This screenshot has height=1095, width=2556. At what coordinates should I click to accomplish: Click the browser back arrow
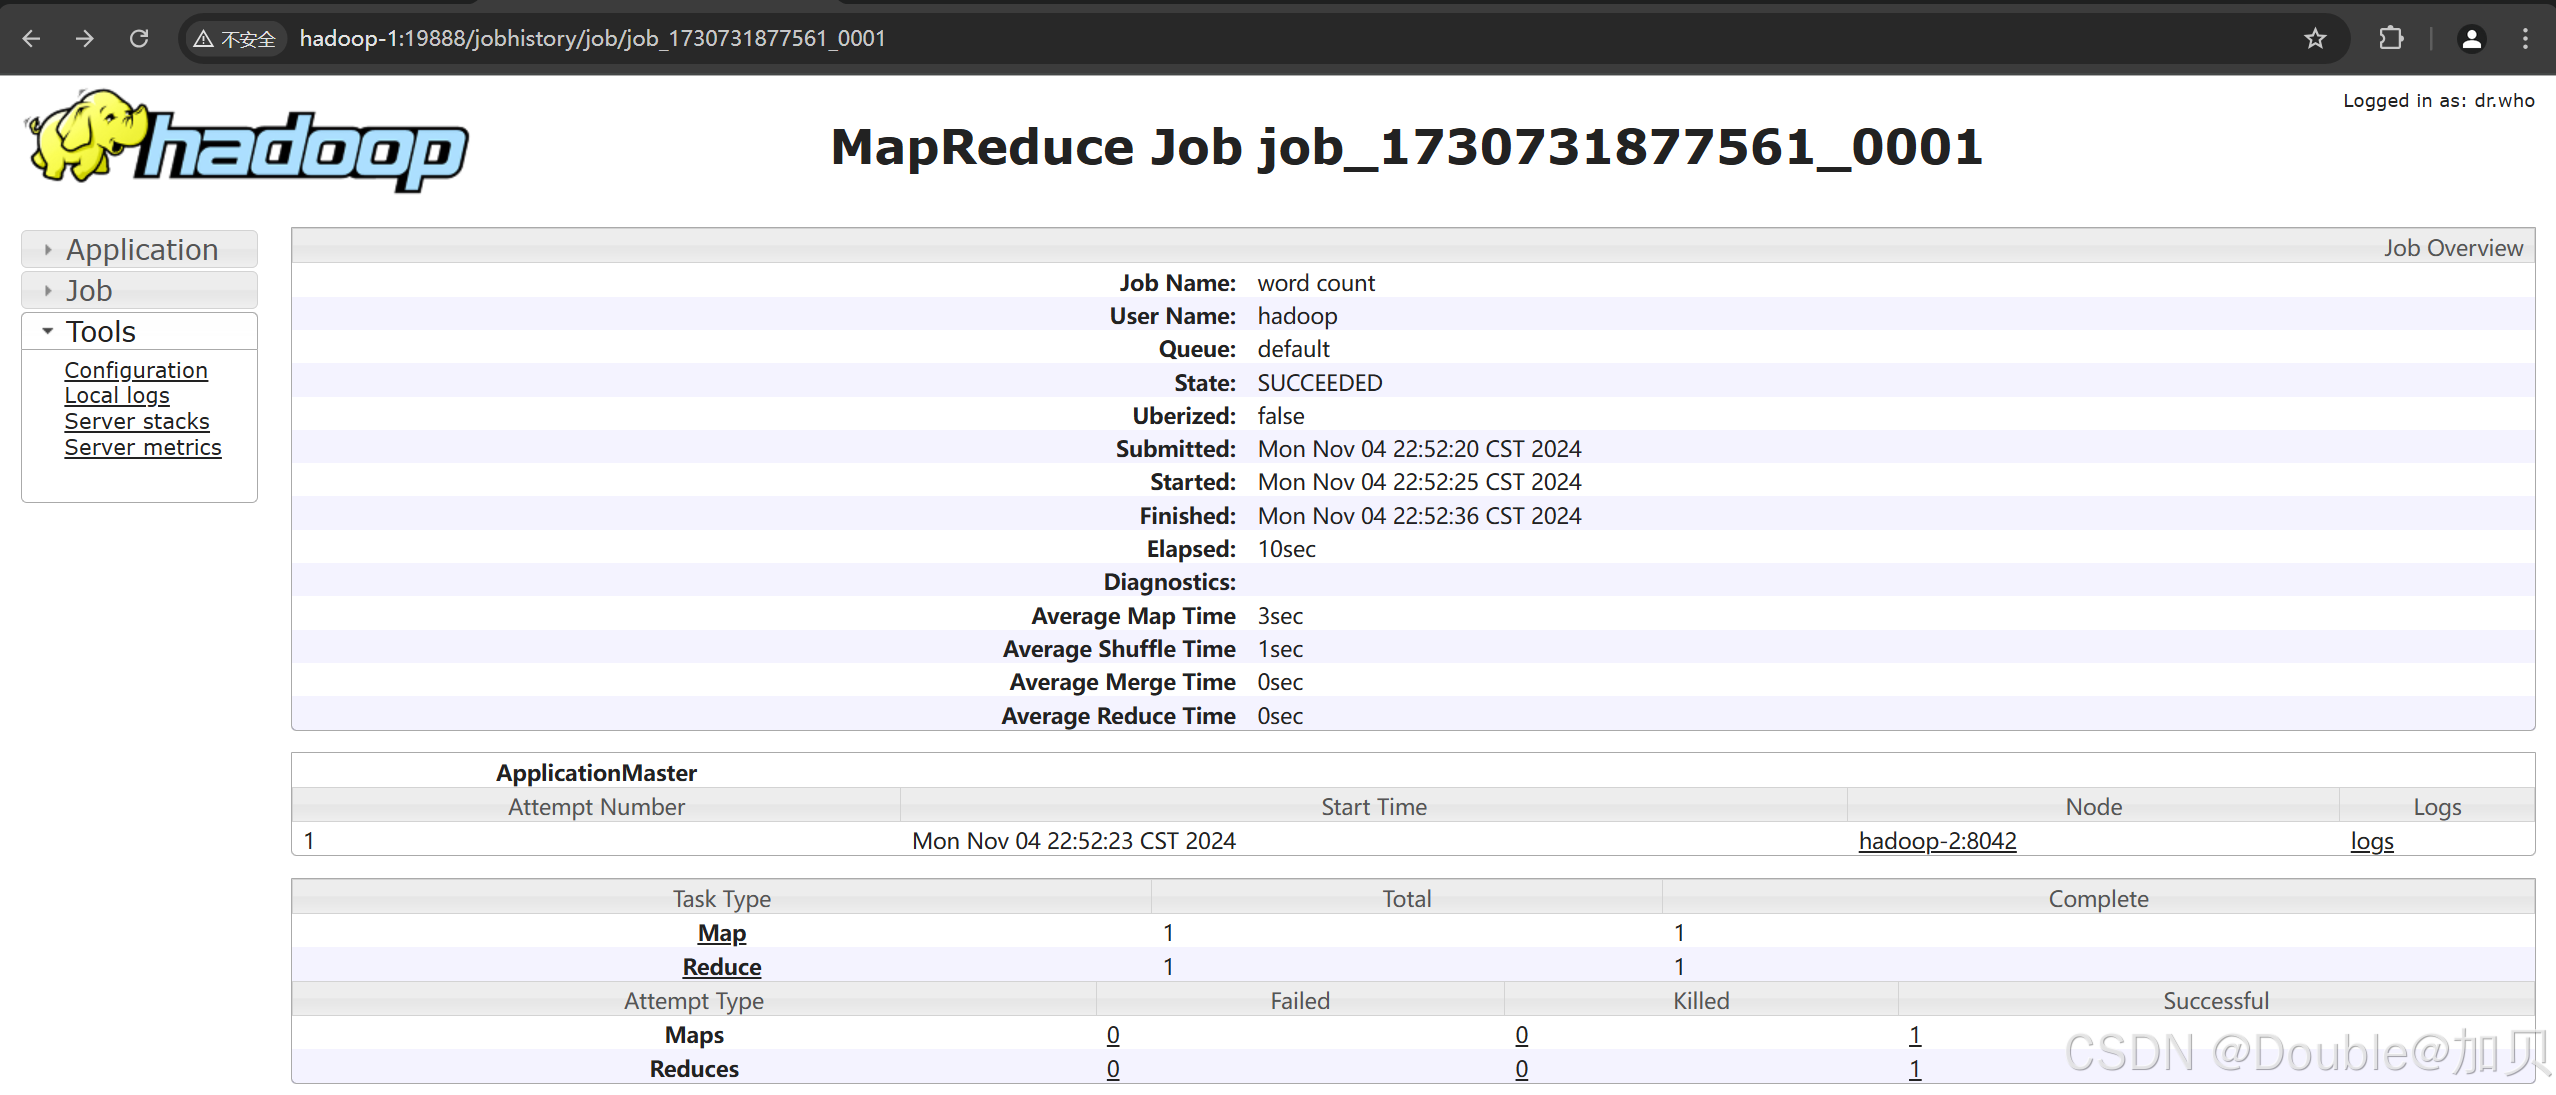point(31,38)
